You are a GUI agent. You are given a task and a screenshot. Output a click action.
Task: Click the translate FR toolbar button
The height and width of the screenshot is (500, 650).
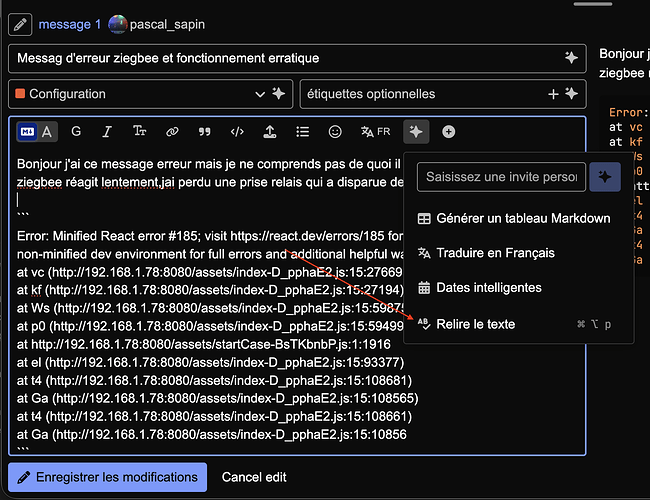375,131
